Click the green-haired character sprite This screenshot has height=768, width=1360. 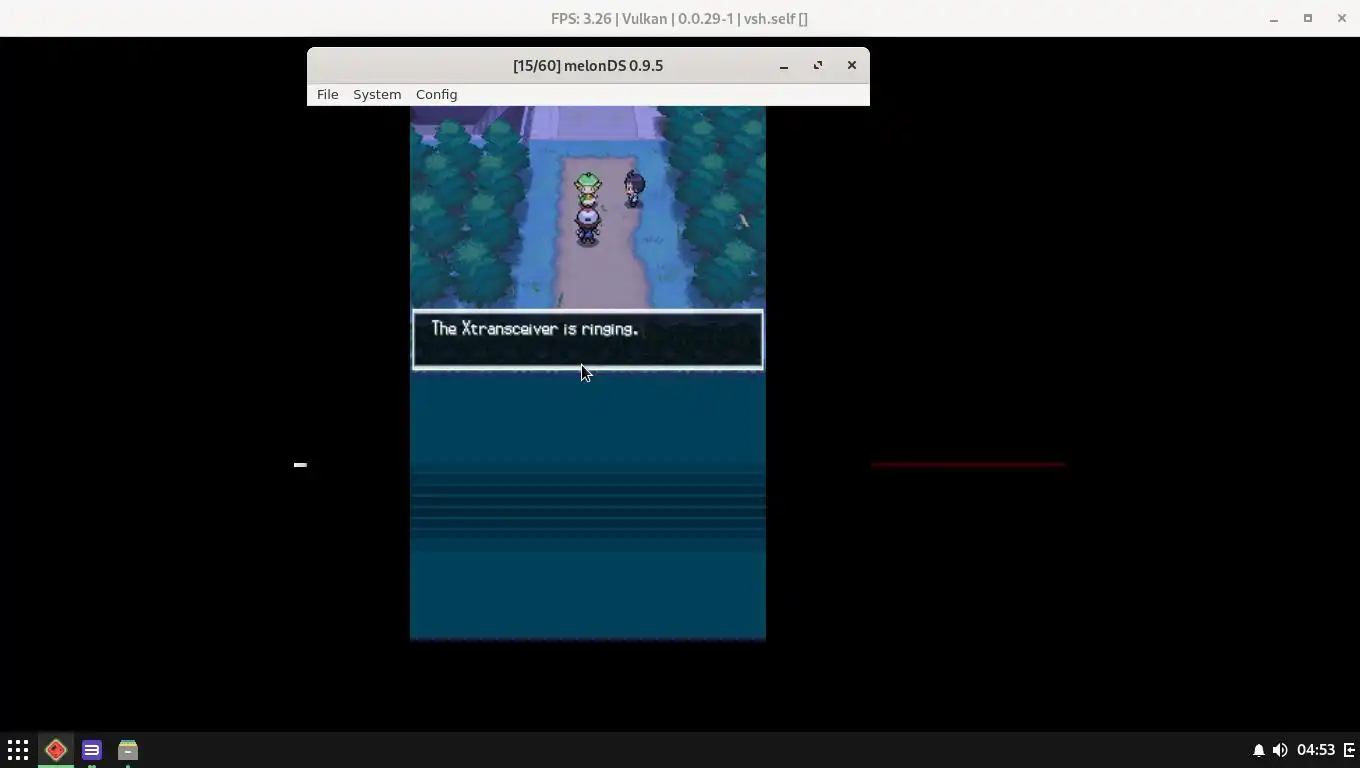click(588, 189)
